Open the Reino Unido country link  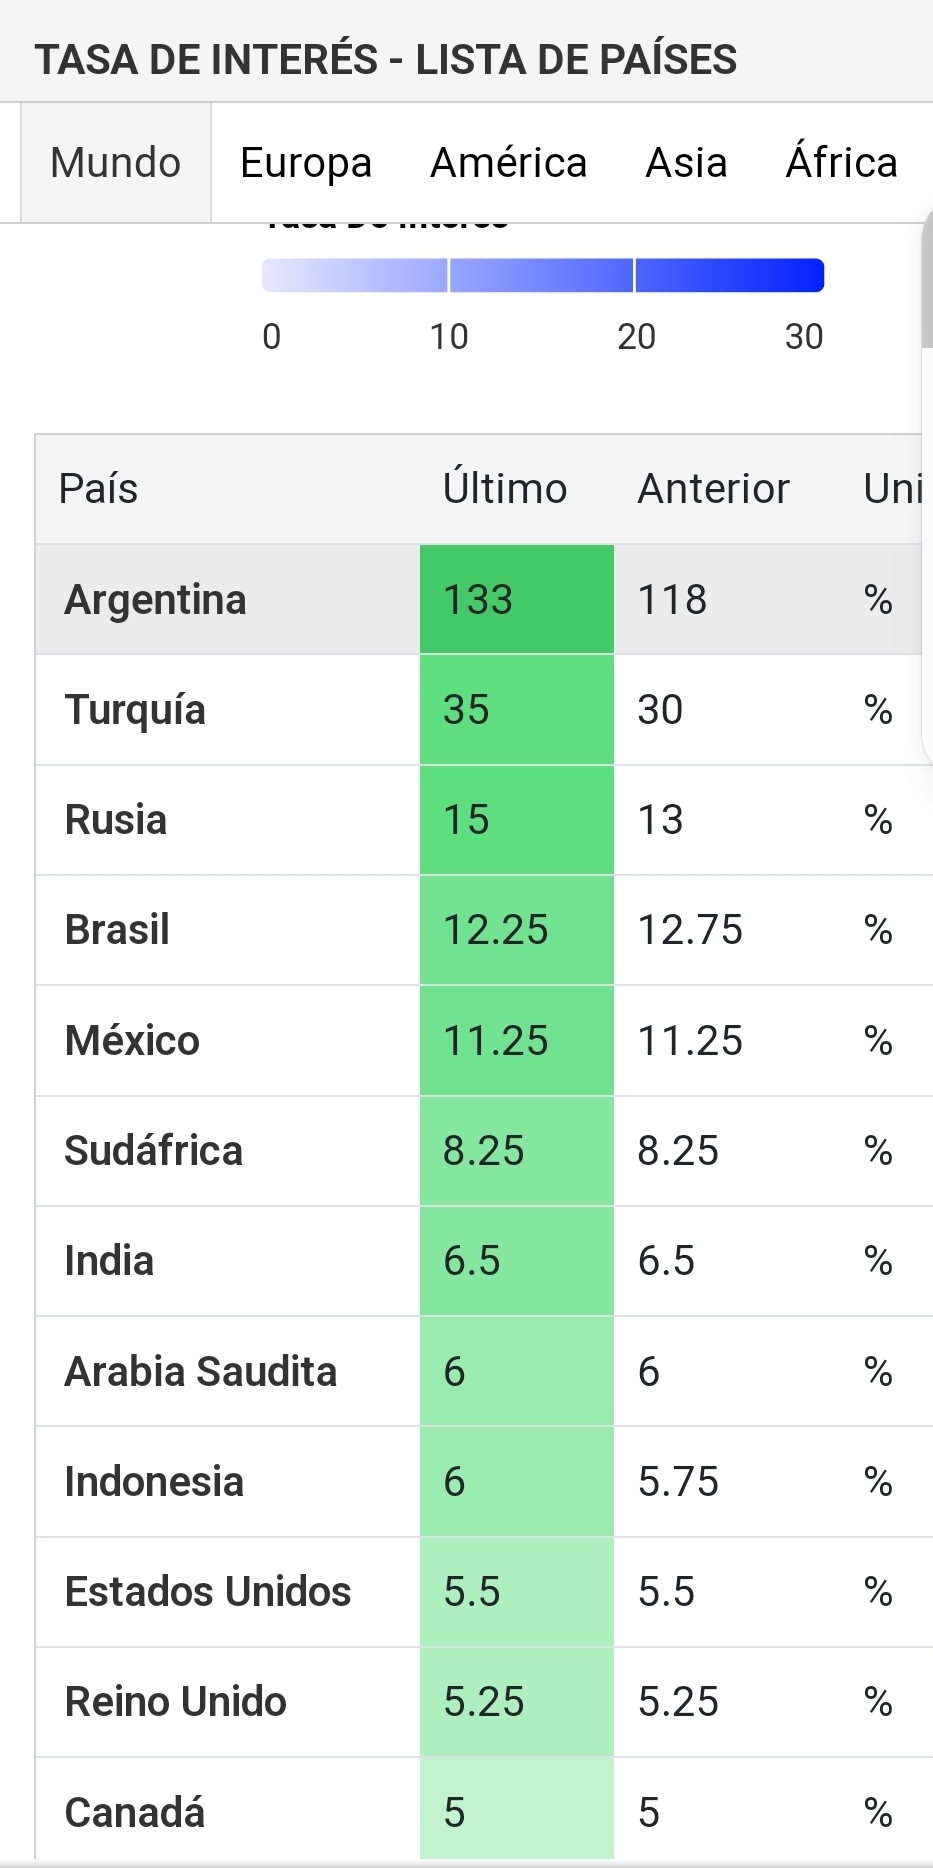click(x=175, y=1702)
